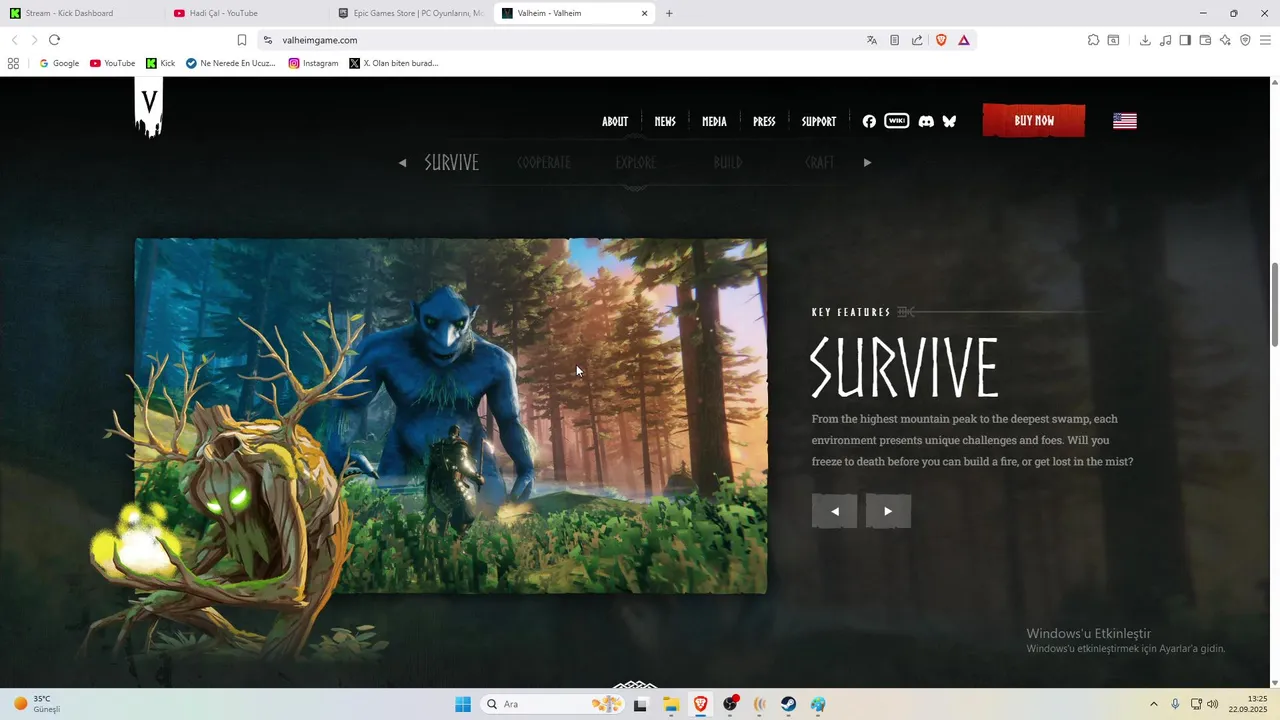Bookmark this page icon

[x=242, y=40]
